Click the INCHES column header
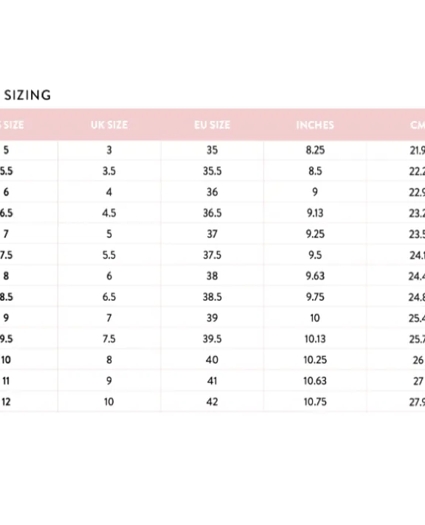 click(315, 125)
